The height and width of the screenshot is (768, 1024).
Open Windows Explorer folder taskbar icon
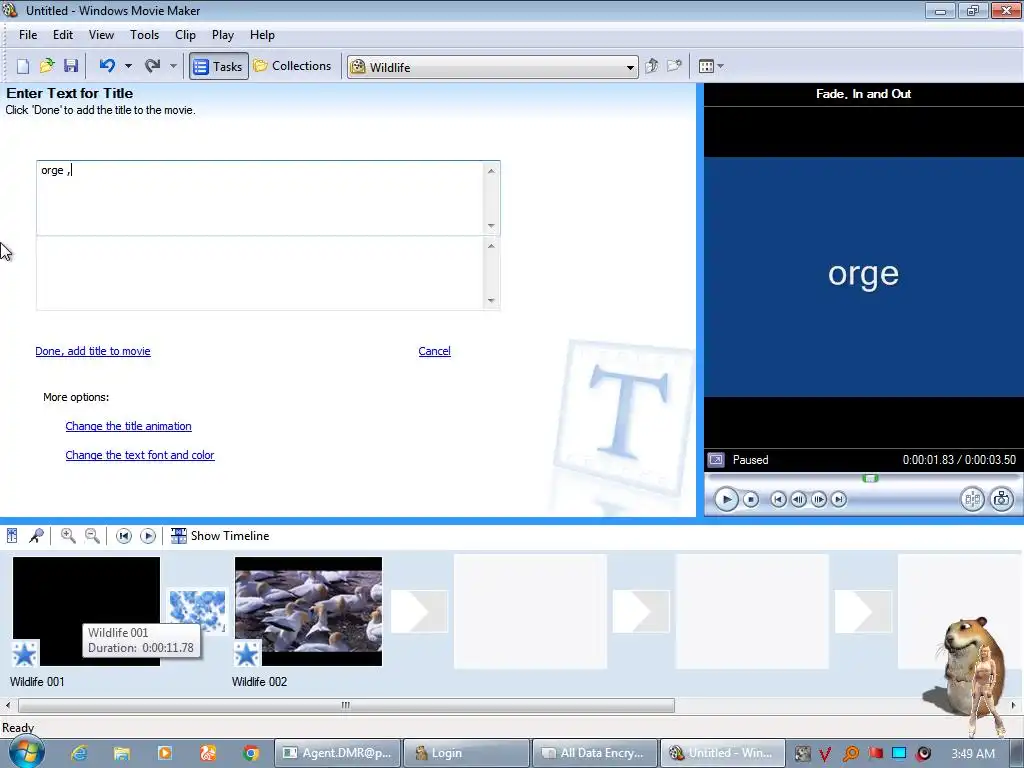pyautogui.click(x=122, y=753)
